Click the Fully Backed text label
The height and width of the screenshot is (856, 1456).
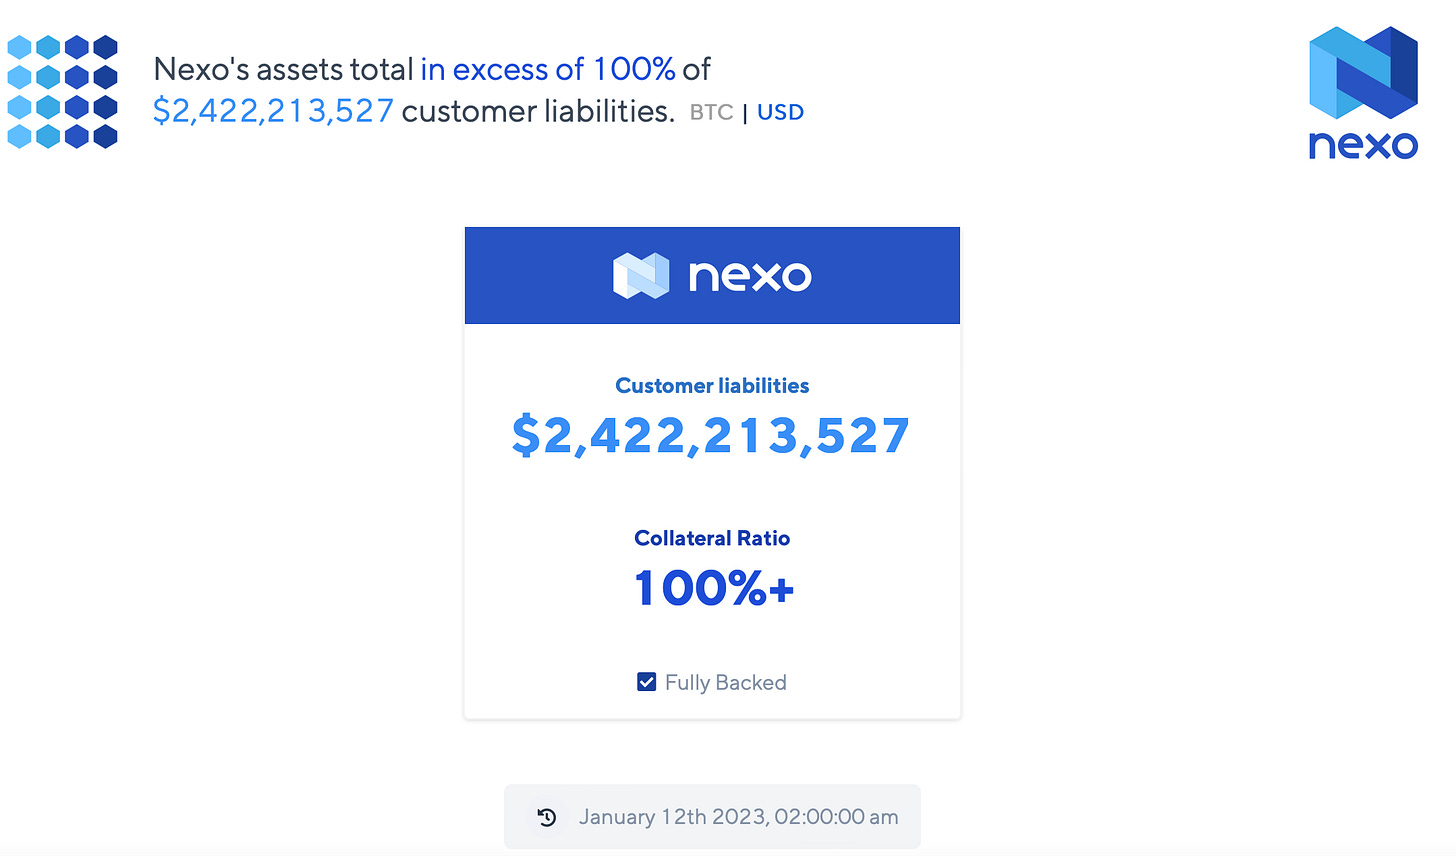725,682
